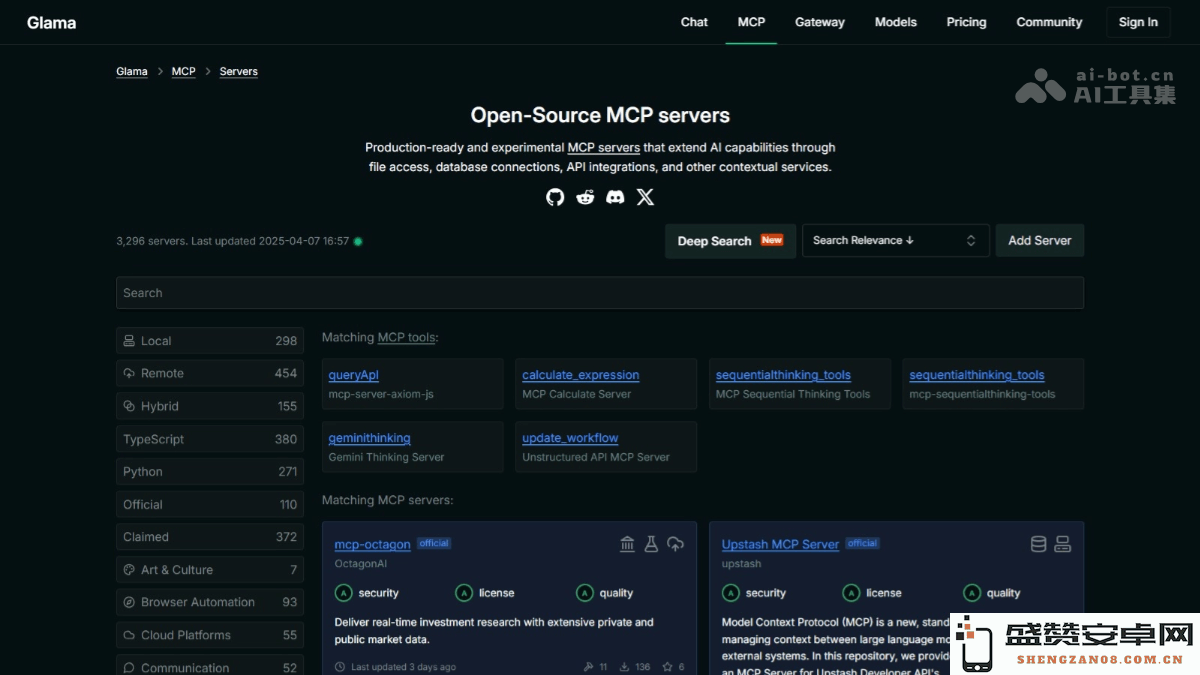Screen dimensions: 1200x675
Task: Filter servers by Local
Action: click(210, 341)
